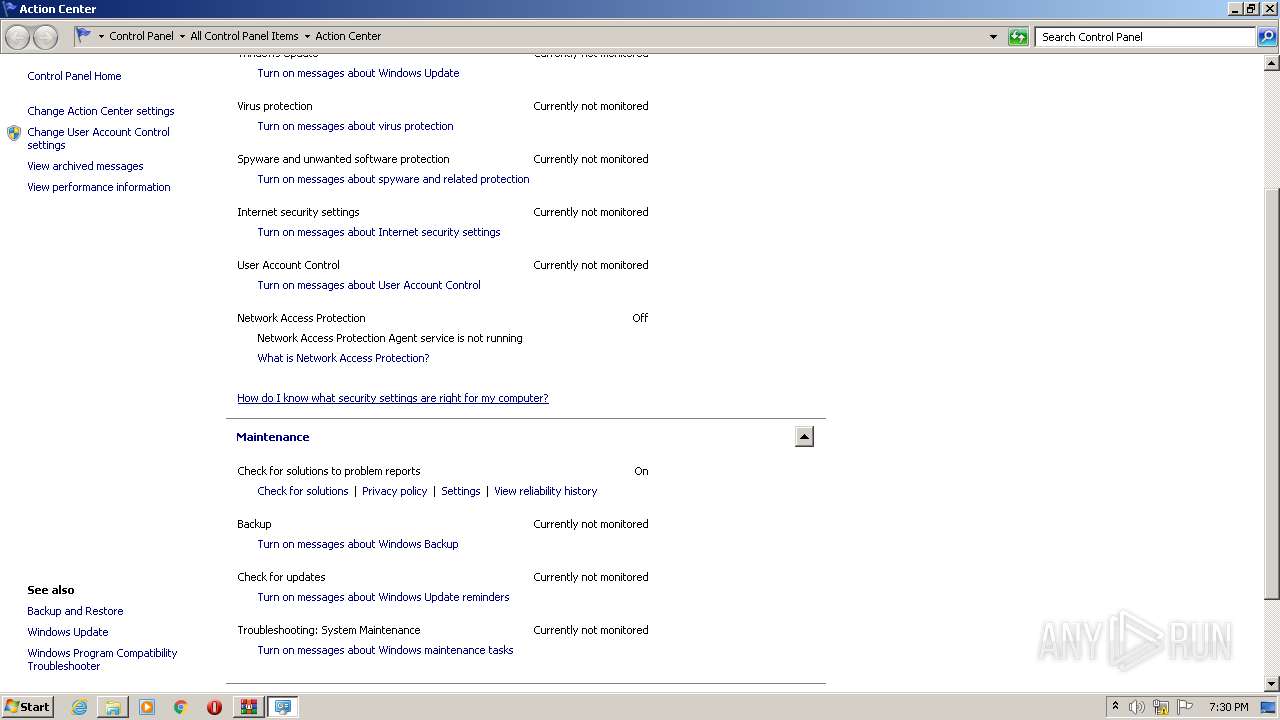Image resolution: width=1280 pixels, height=720 pixels.
Task: Expand the dropdown arrow after All Control Panel Items
Action: tap(307, 36)
